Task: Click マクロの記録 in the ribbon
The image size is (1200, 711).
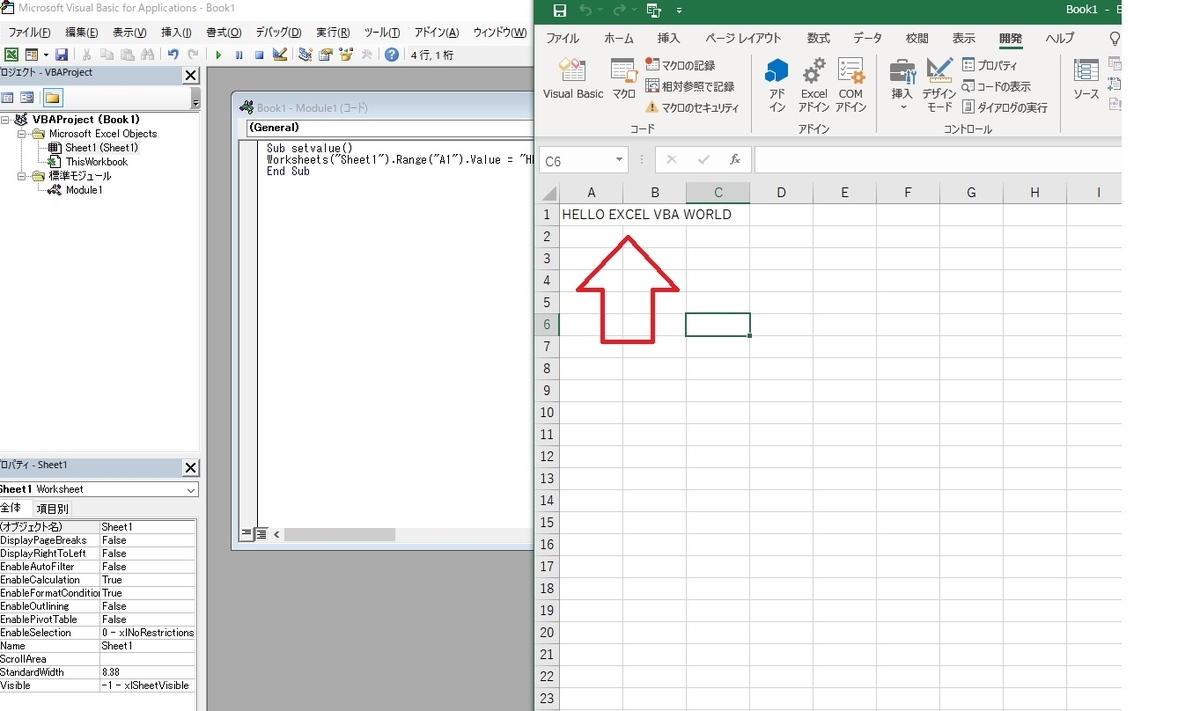Action: [x=680, y=65]
